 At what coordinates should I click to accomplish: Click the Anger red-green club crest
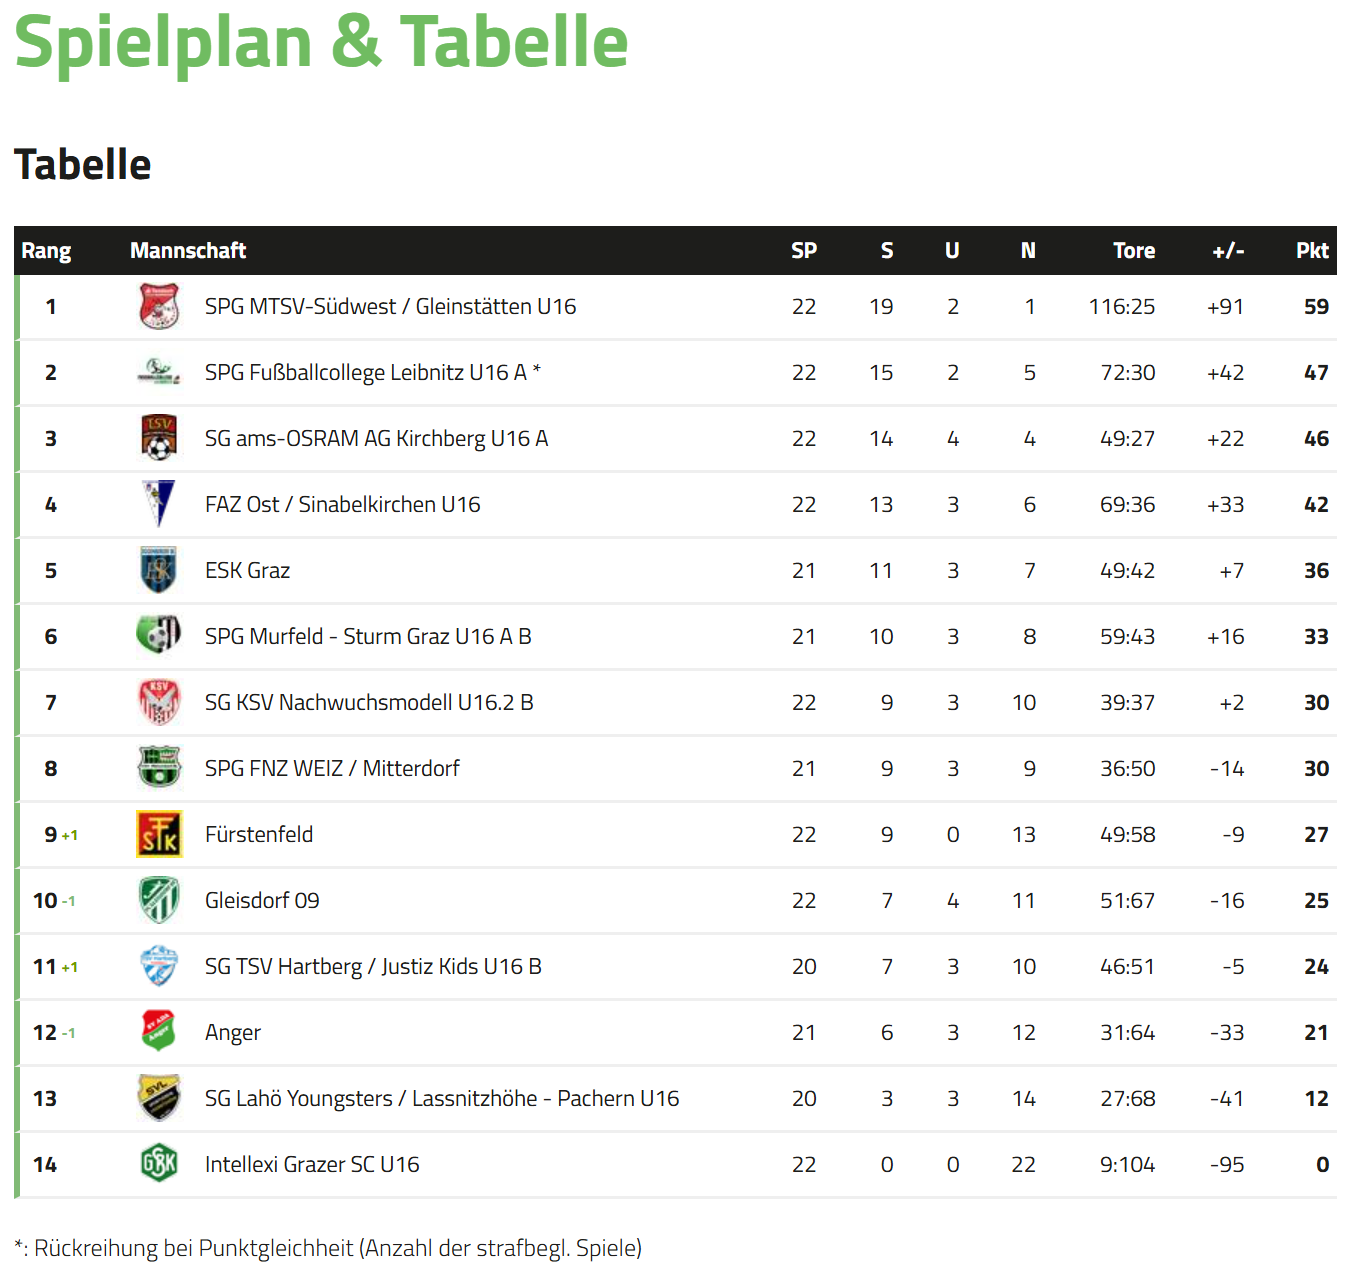(159, 1031)
